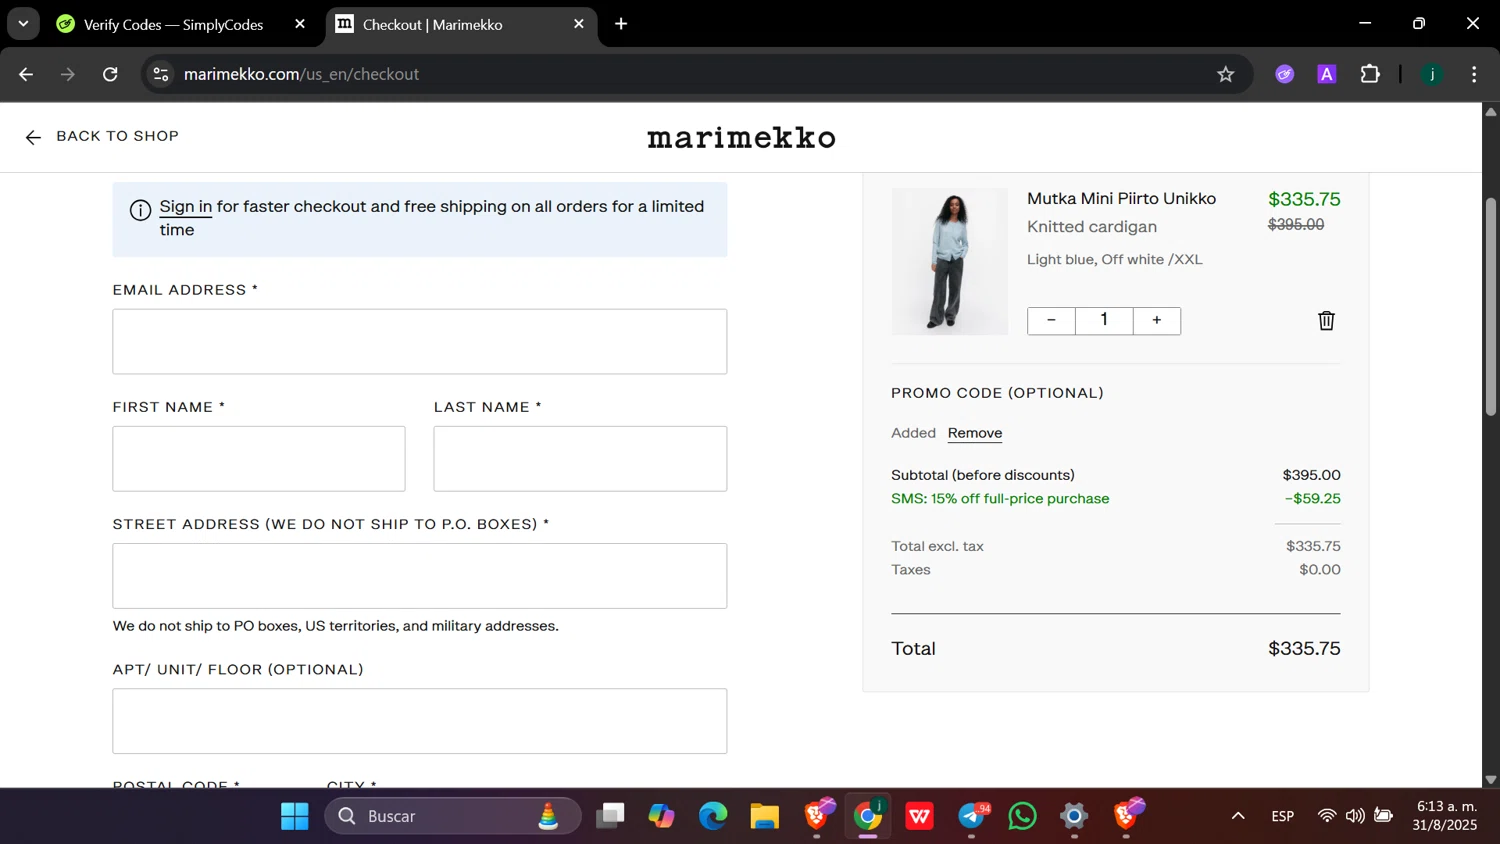1500x844 pixels.
Task: Open Microsoft Edge from the taskbar
Action: click(x=713, y=816)
